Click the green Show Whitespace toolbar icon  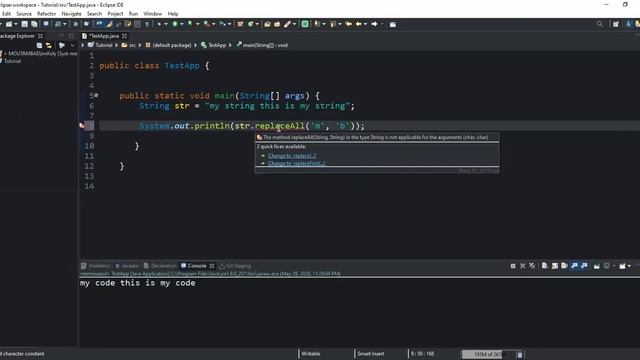(305, 24)
